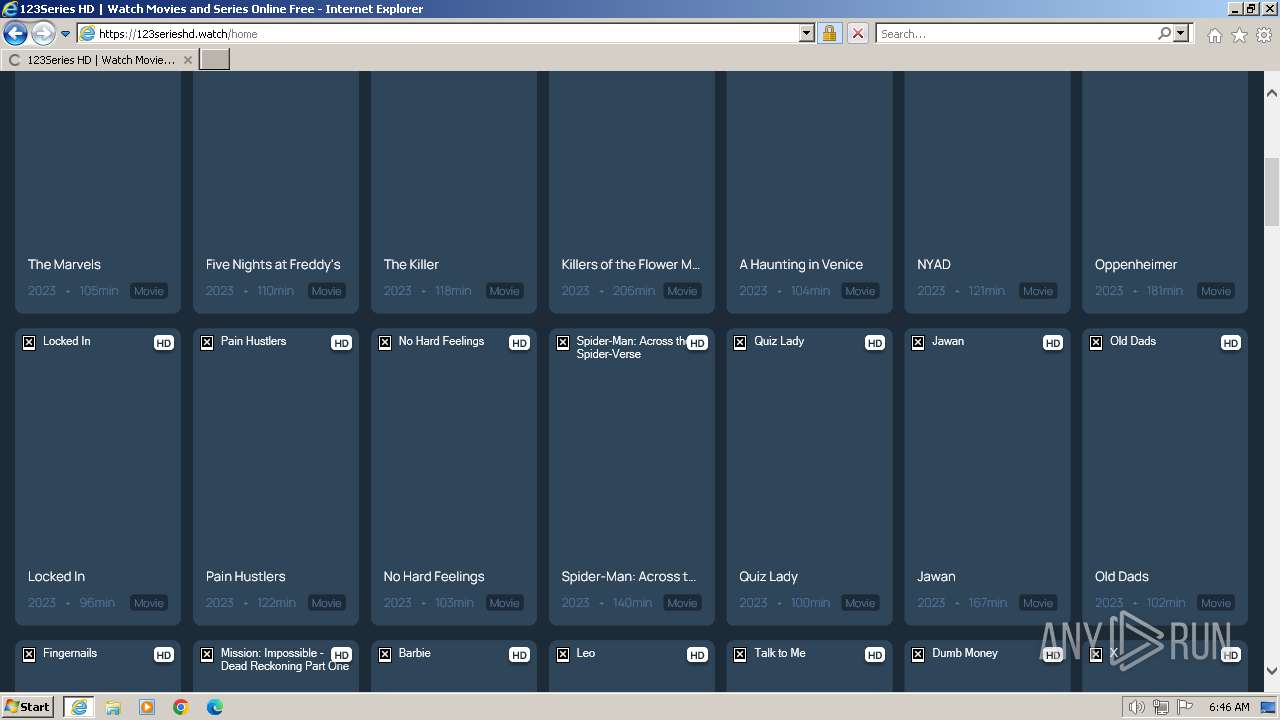Viewport: 1280px width, 720px height.
Task: Open the recent pages dropdown arrow
Action: (x=65, y=34)
